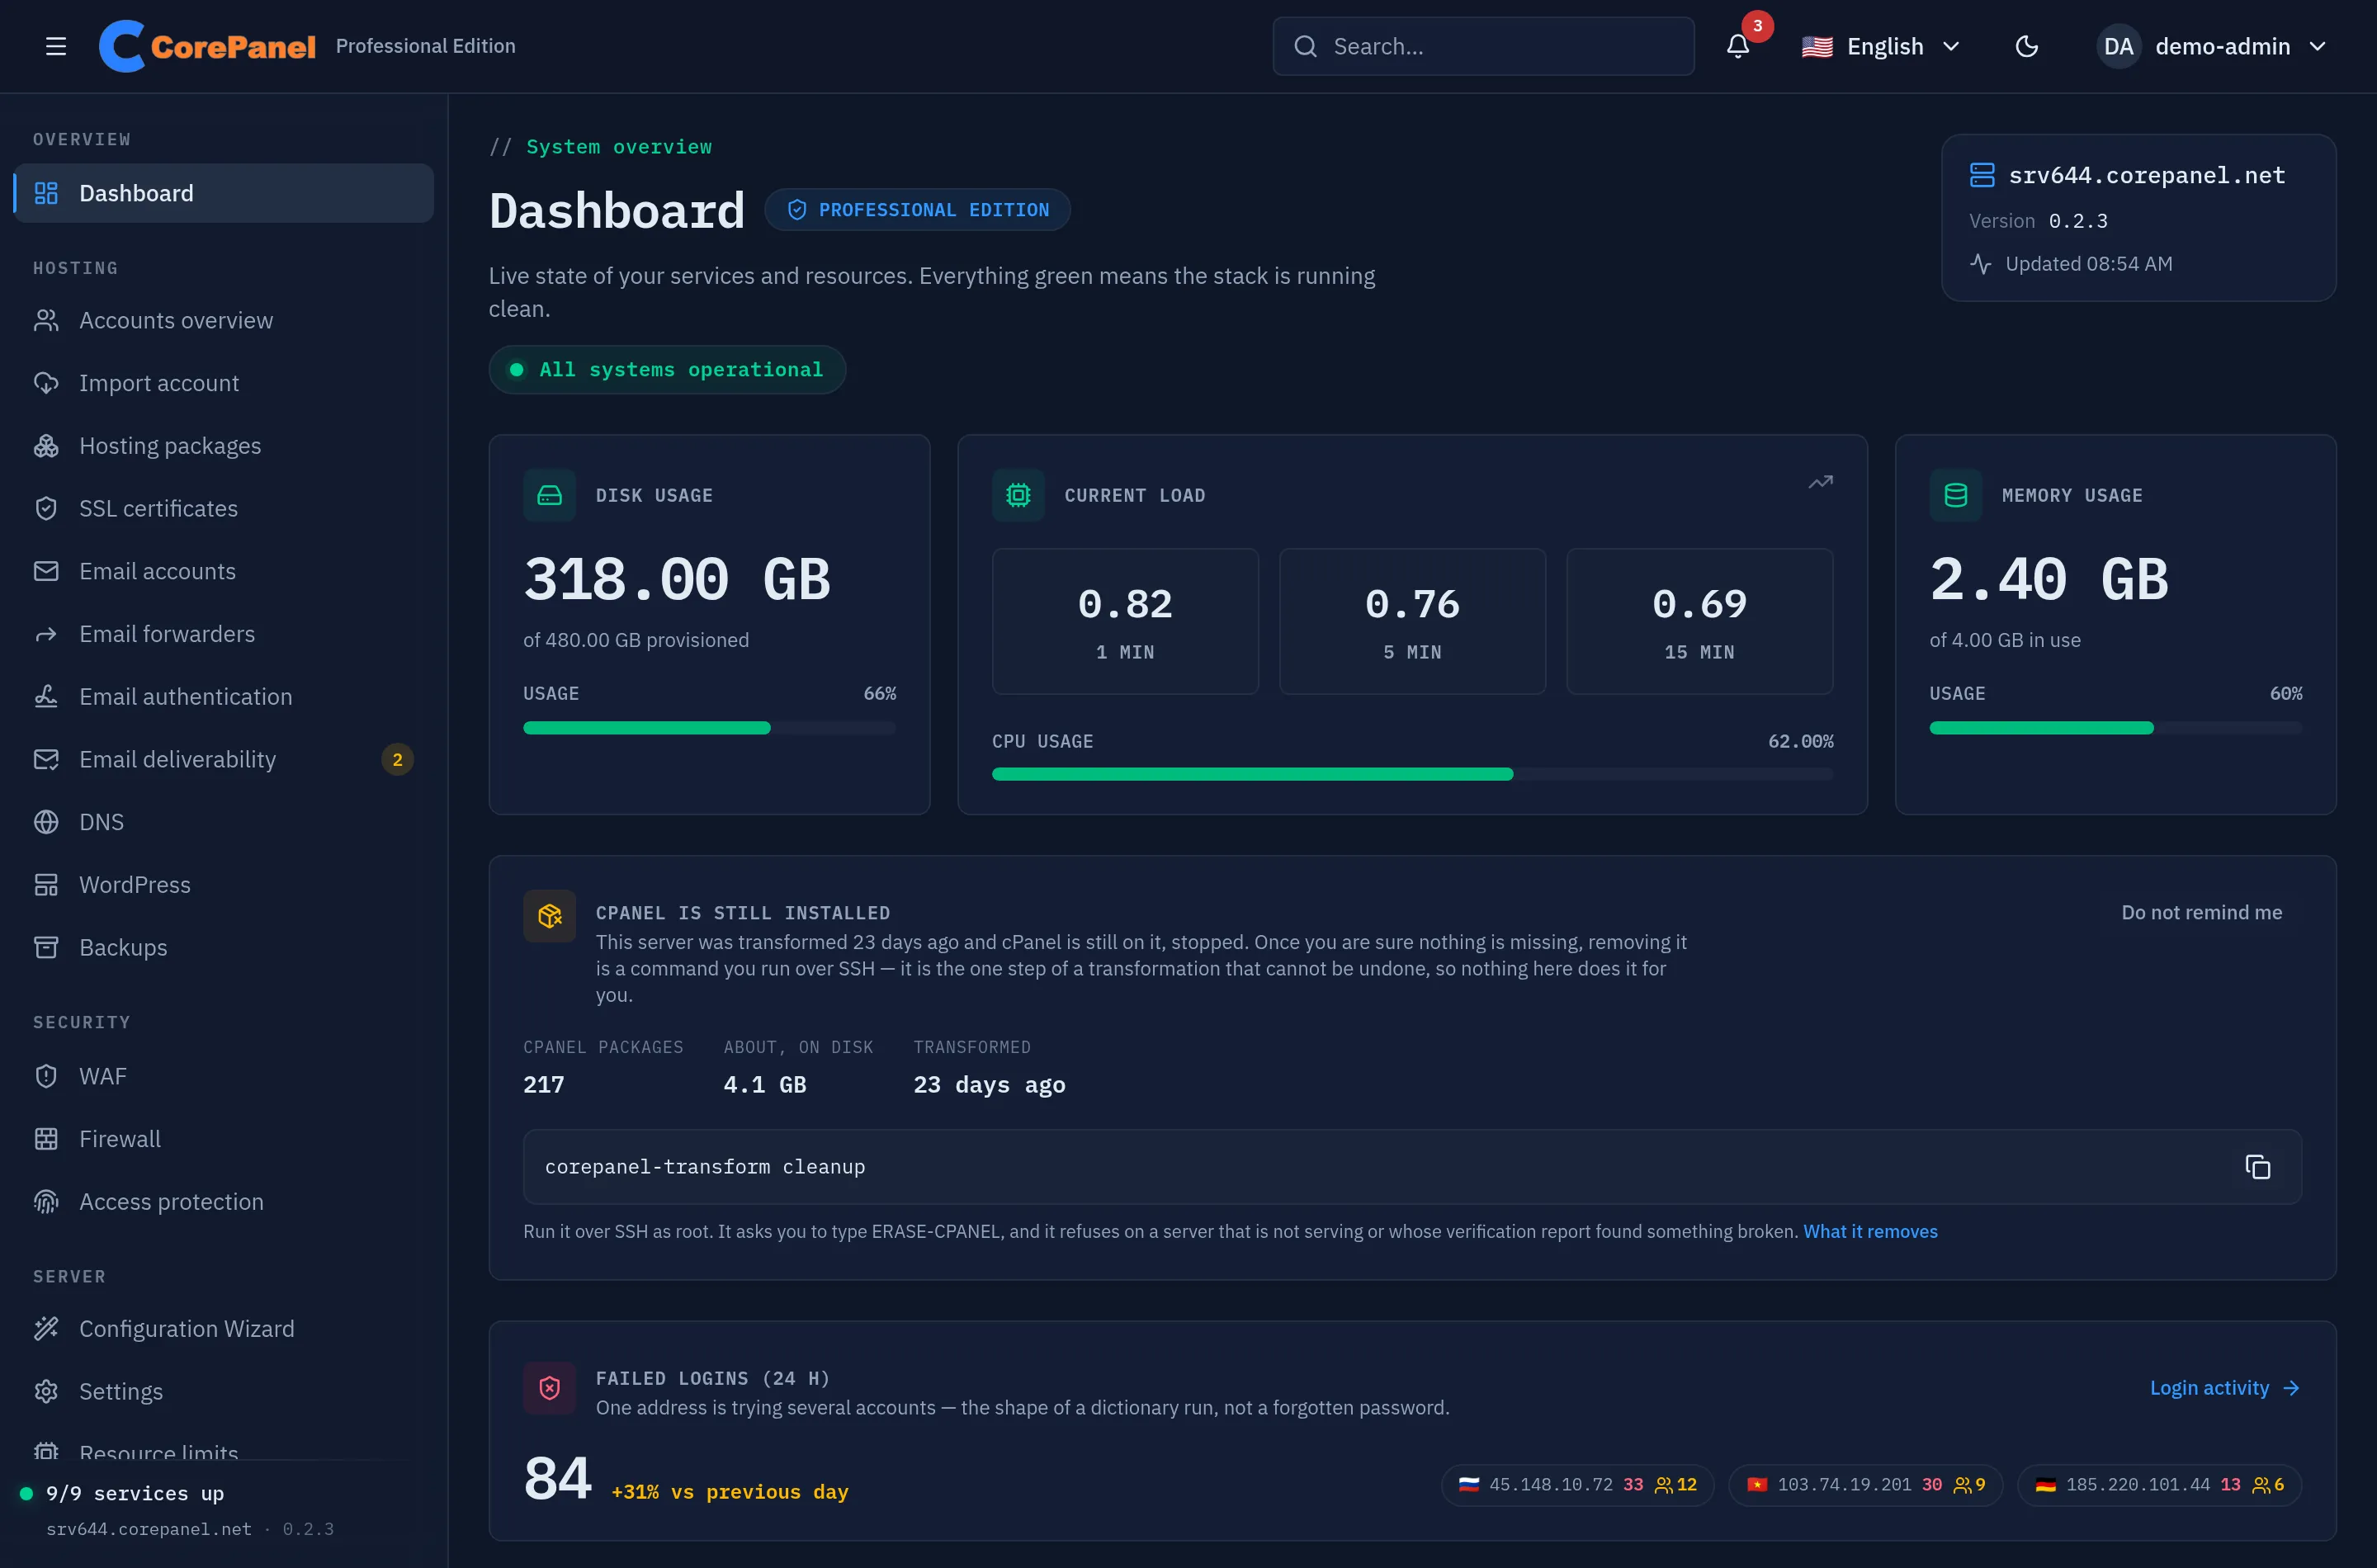Viewport: 2377px width, 1568px height.
Task: Click the server icon beside srv644.corepanel.net
Action: 1982,175
